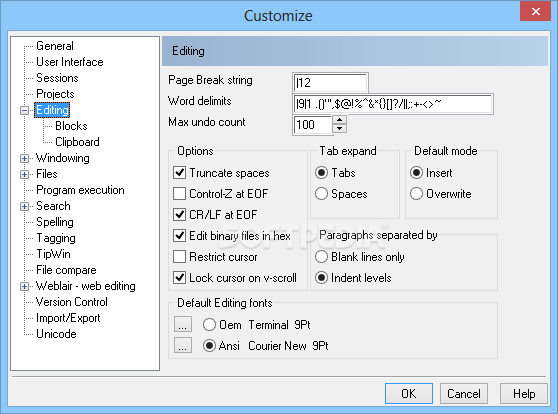Expand Weblair - web editing node

pyautogui.click(x=24, y=287)
